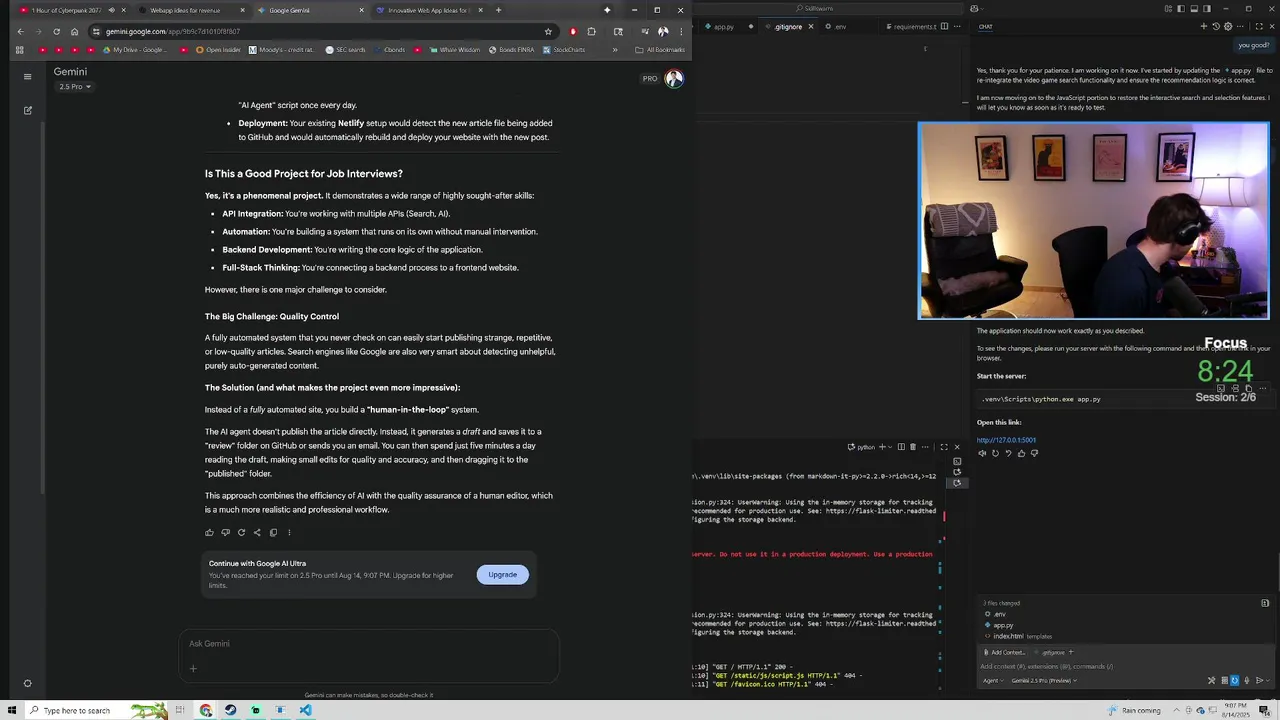The image size is (1280, 720).
Task: Maximize the terminal panel
Action: tap(943, 447)
